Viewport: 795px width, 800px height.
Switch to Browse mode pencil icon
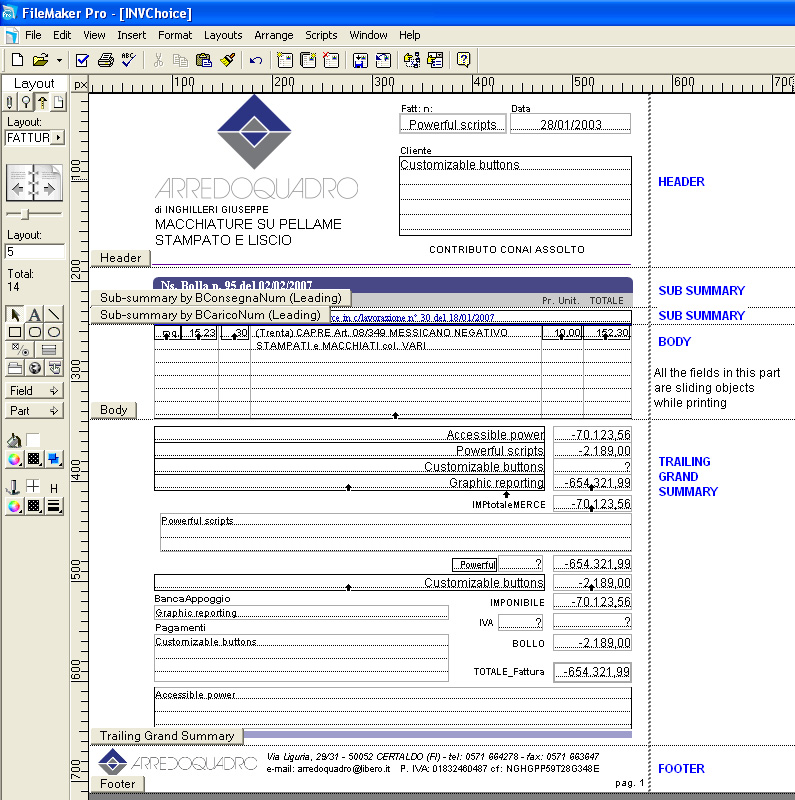point(10,102)
